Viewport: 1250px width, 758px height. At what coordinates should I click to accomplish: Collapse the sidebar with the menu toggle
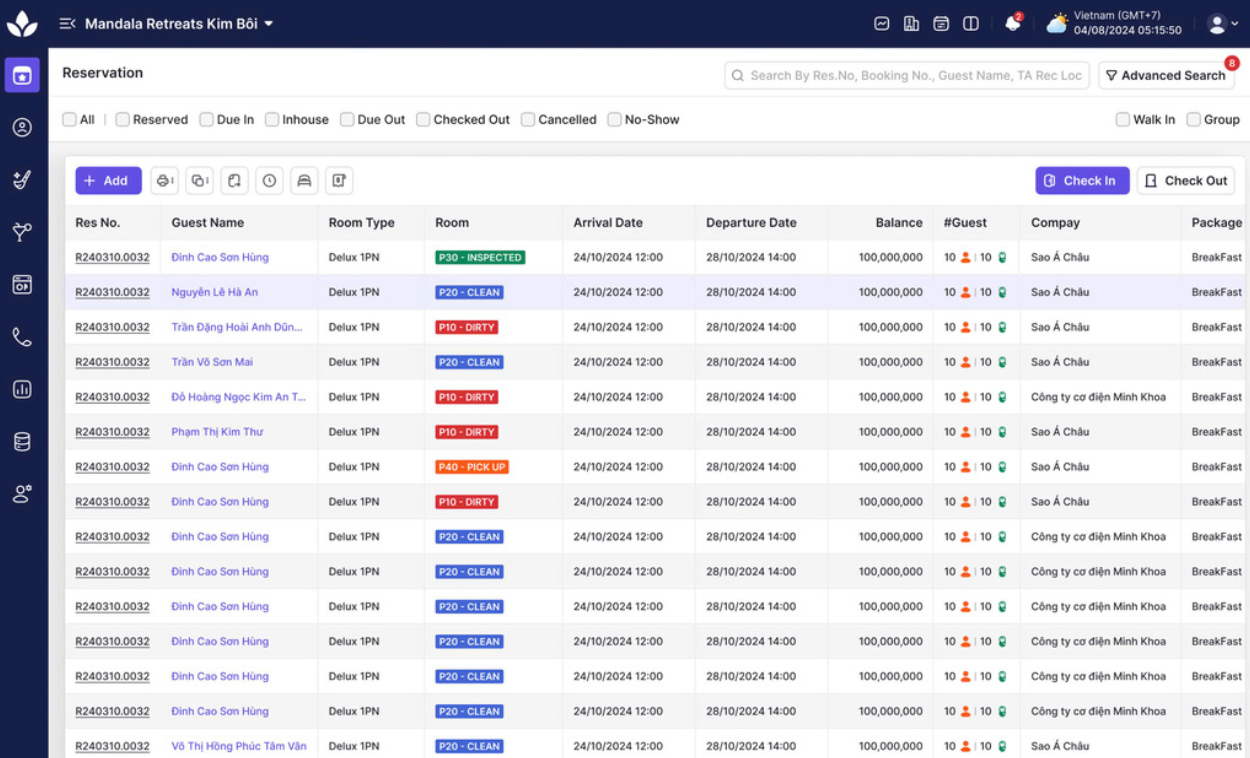click(x=67, y=24)
